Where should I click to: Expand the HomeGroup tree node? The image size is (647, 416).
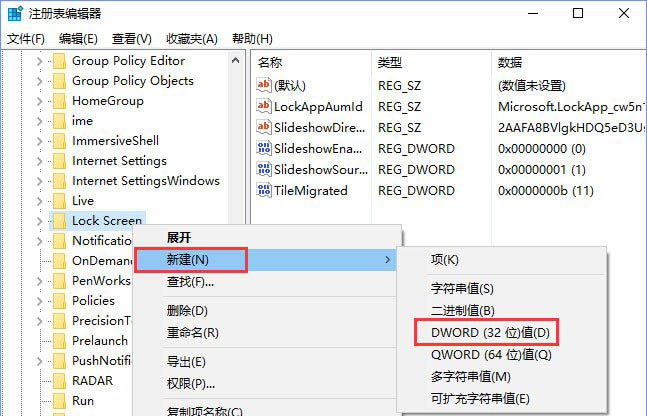[39, 101]
